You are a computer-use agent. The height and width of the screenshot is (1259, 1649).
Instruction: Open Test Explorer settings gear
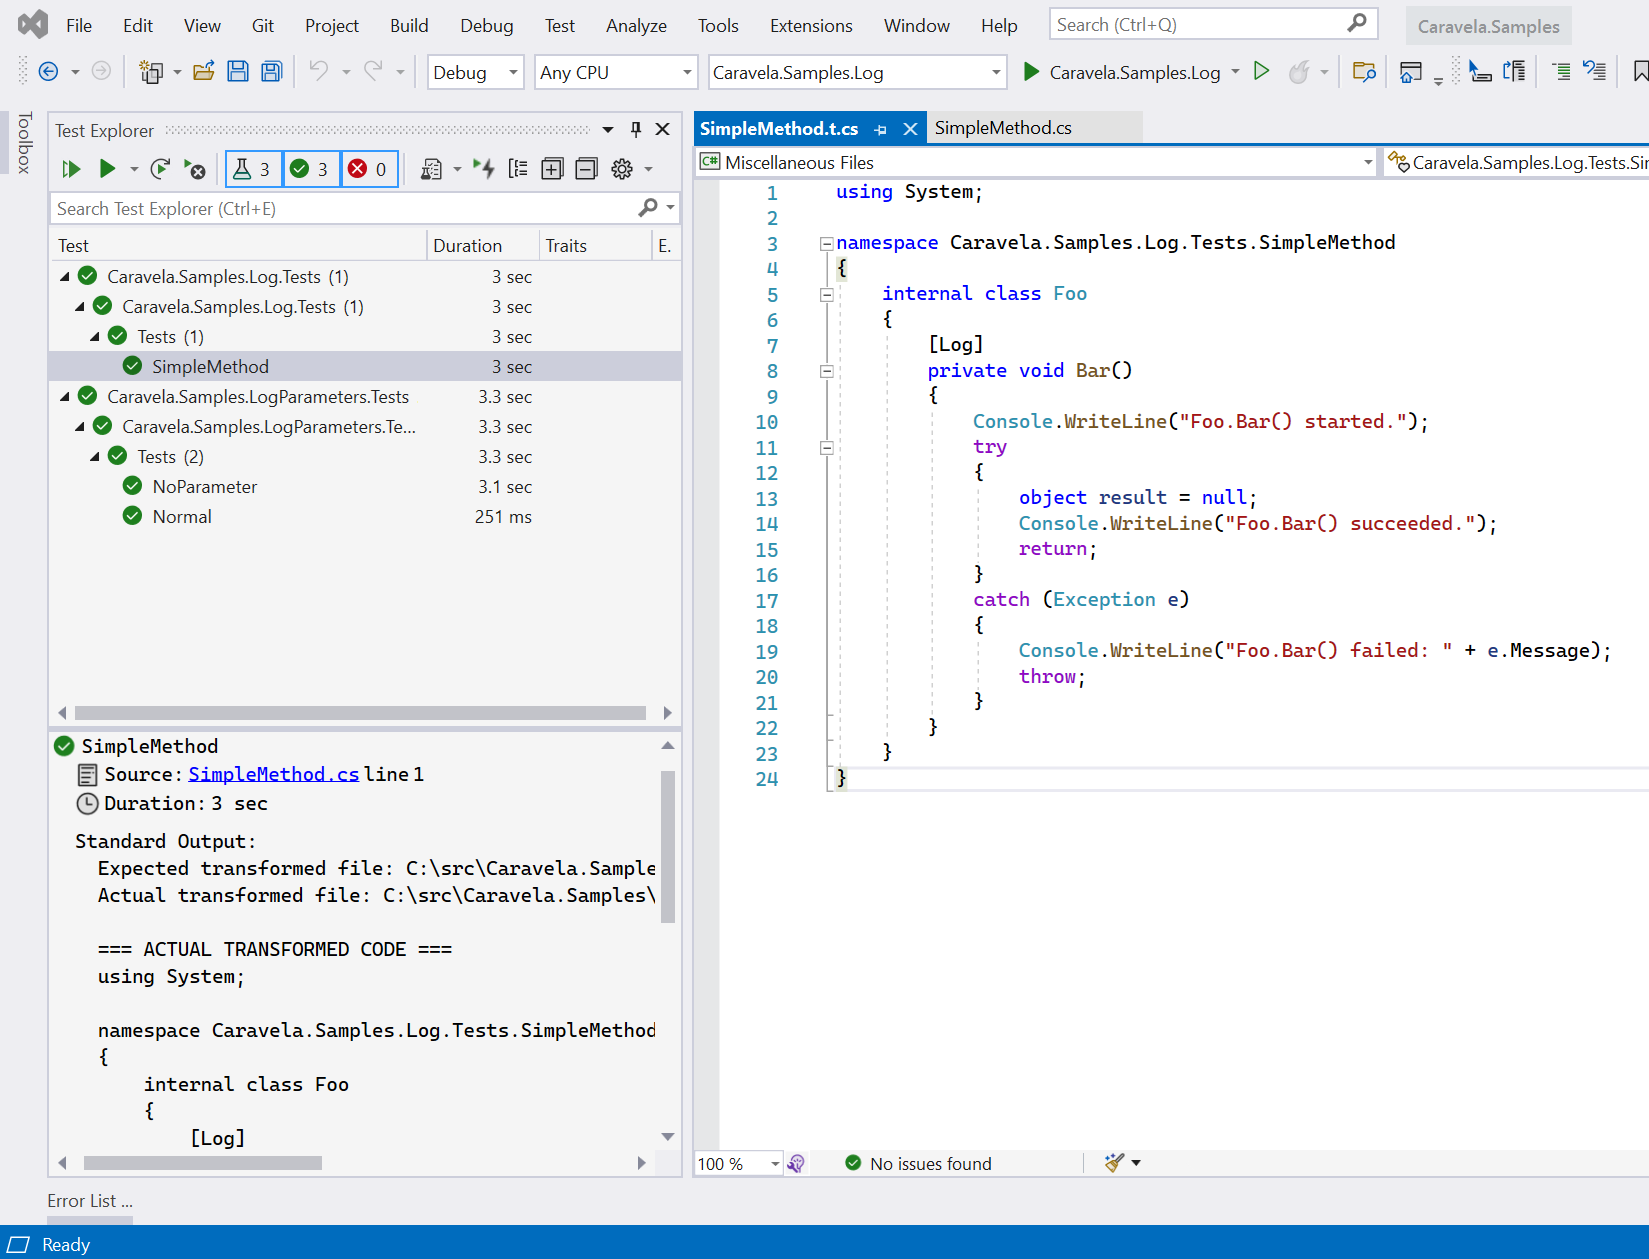622,170
